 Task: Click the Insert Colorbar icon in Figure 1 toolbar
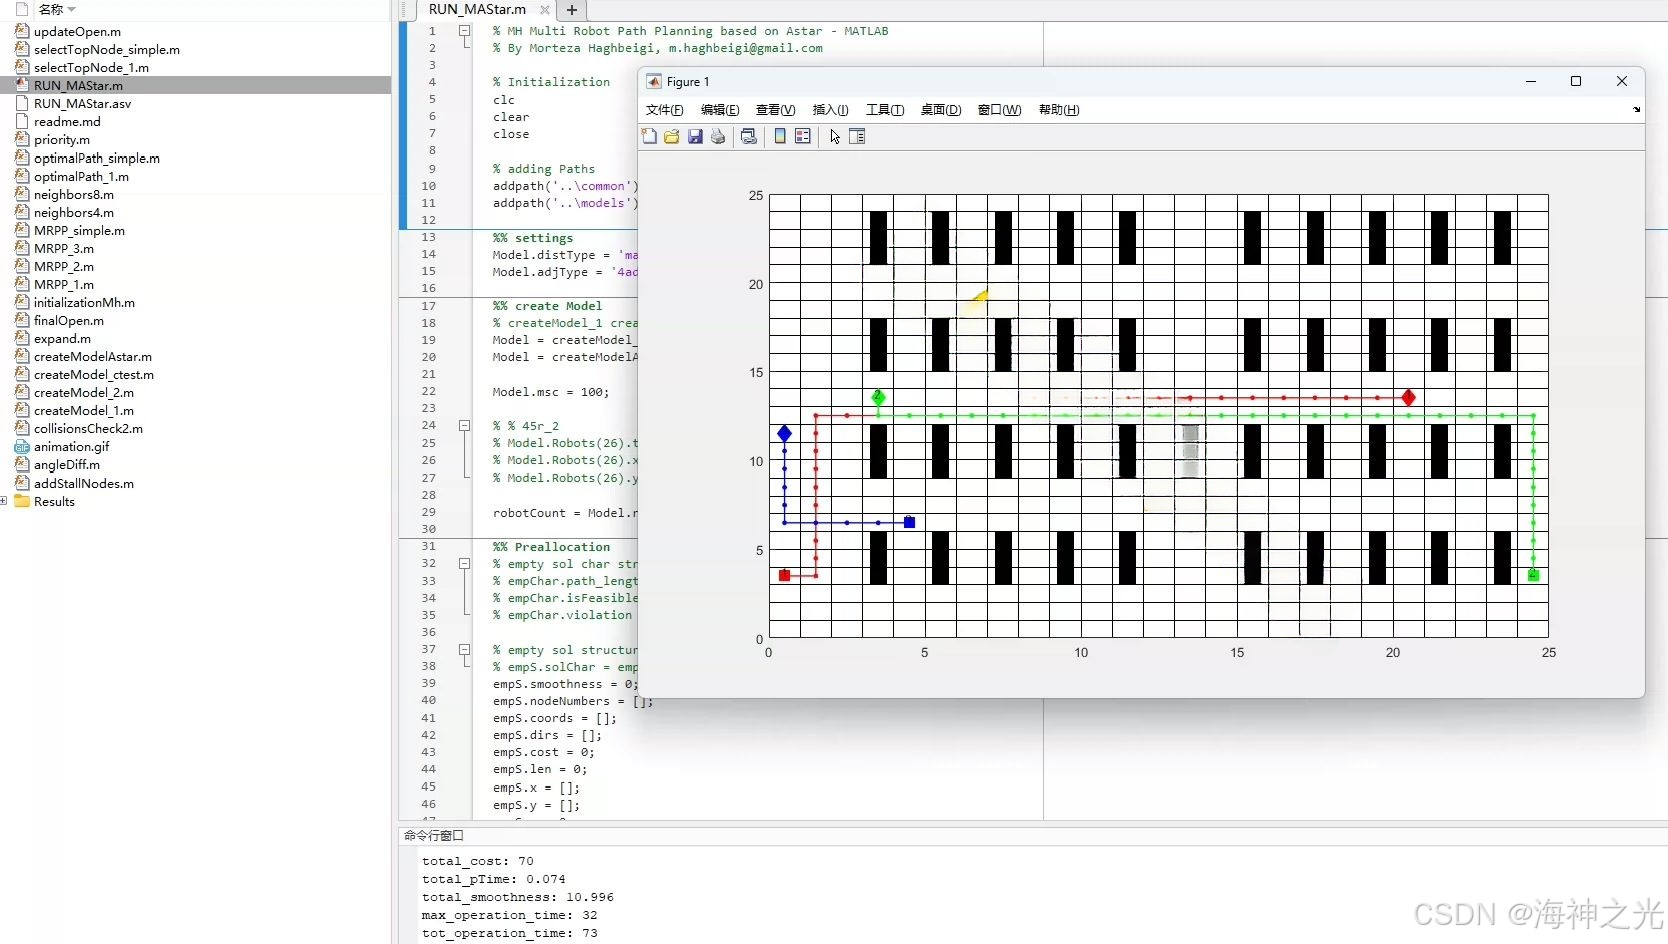(780, 136)
